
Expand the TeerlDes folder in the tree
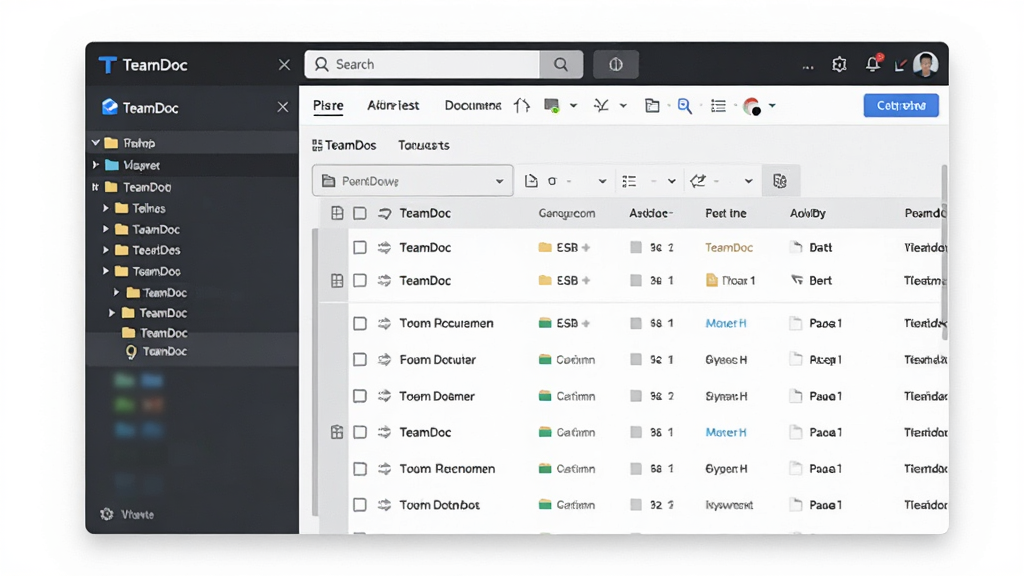pos(106,250)
